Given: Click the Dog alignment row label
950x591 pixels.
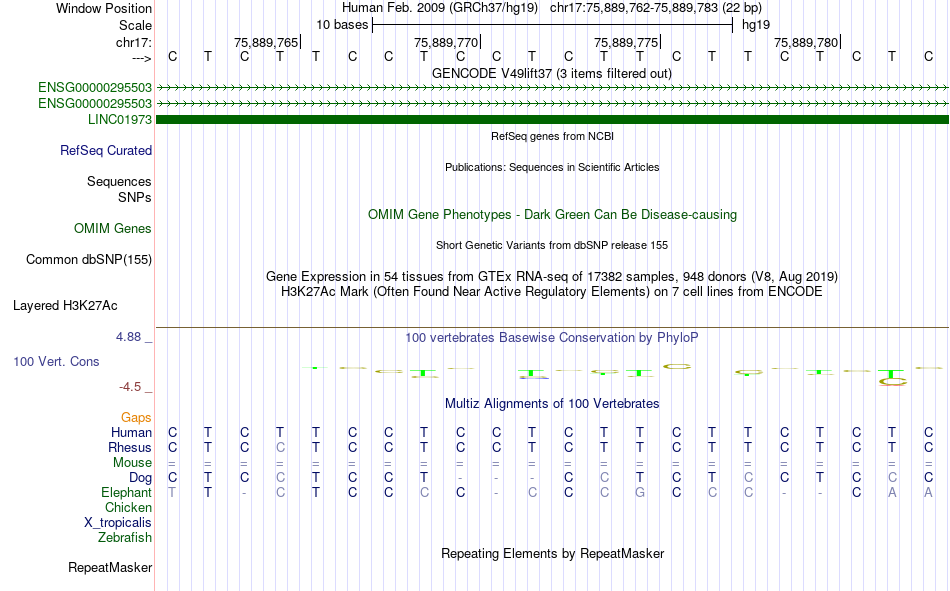Looking at the screenshot, I should (x=140, y=478).
